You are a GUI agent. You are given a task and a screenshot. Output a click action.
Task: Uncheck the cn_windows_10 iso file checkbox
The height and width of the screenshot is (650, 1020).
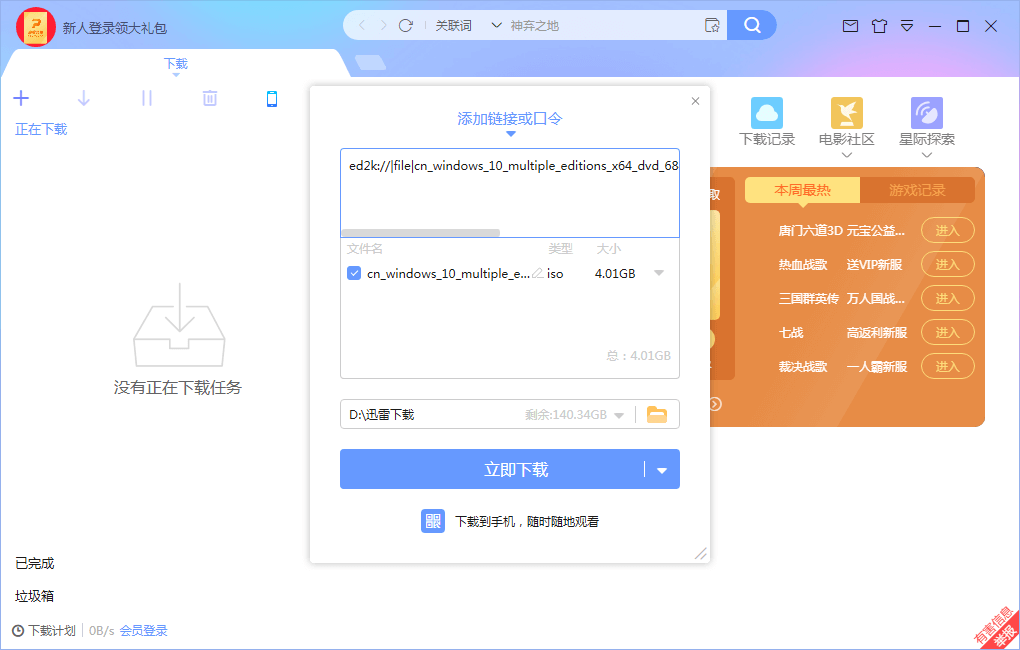coord(354,273)
